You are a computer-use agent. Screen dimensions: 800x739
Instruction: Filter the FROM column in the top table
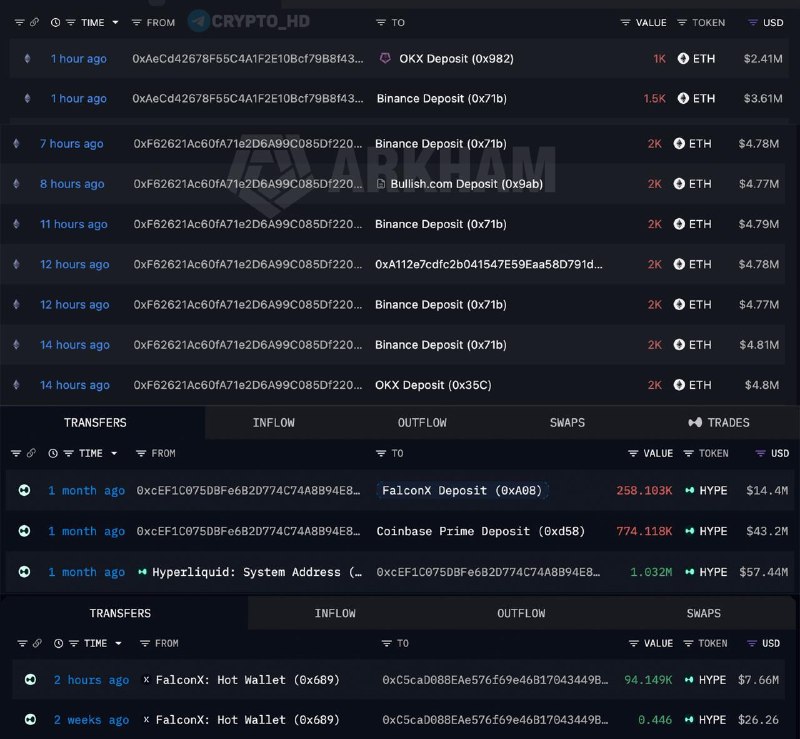[x=136, y=22]
